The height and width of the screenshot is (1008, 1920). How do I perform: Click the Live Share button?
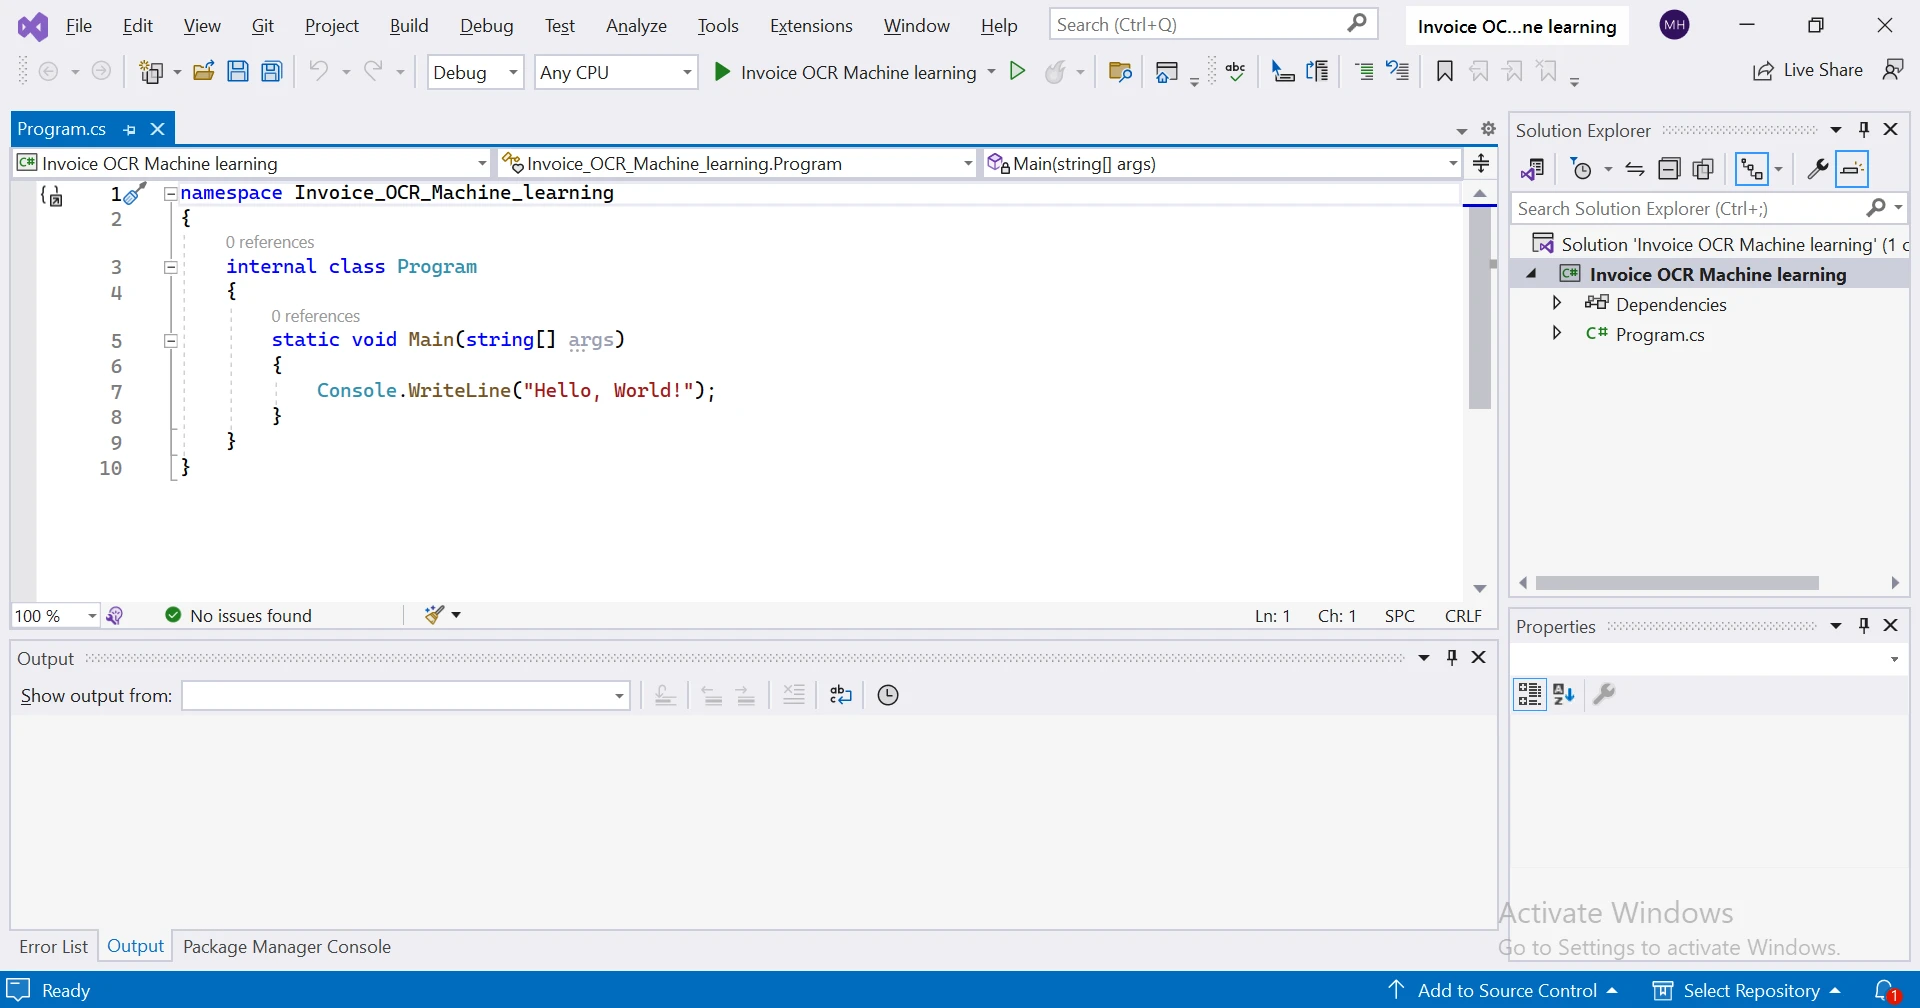pos(1808,70)
